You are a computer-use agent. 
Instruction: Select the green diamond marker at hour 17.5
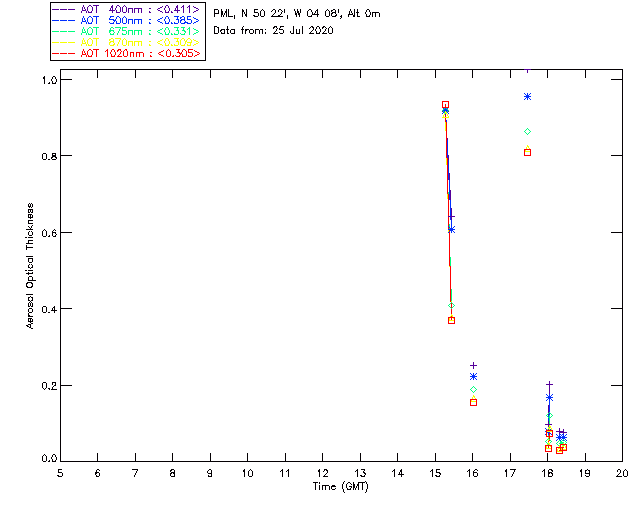tap(527, 131)
